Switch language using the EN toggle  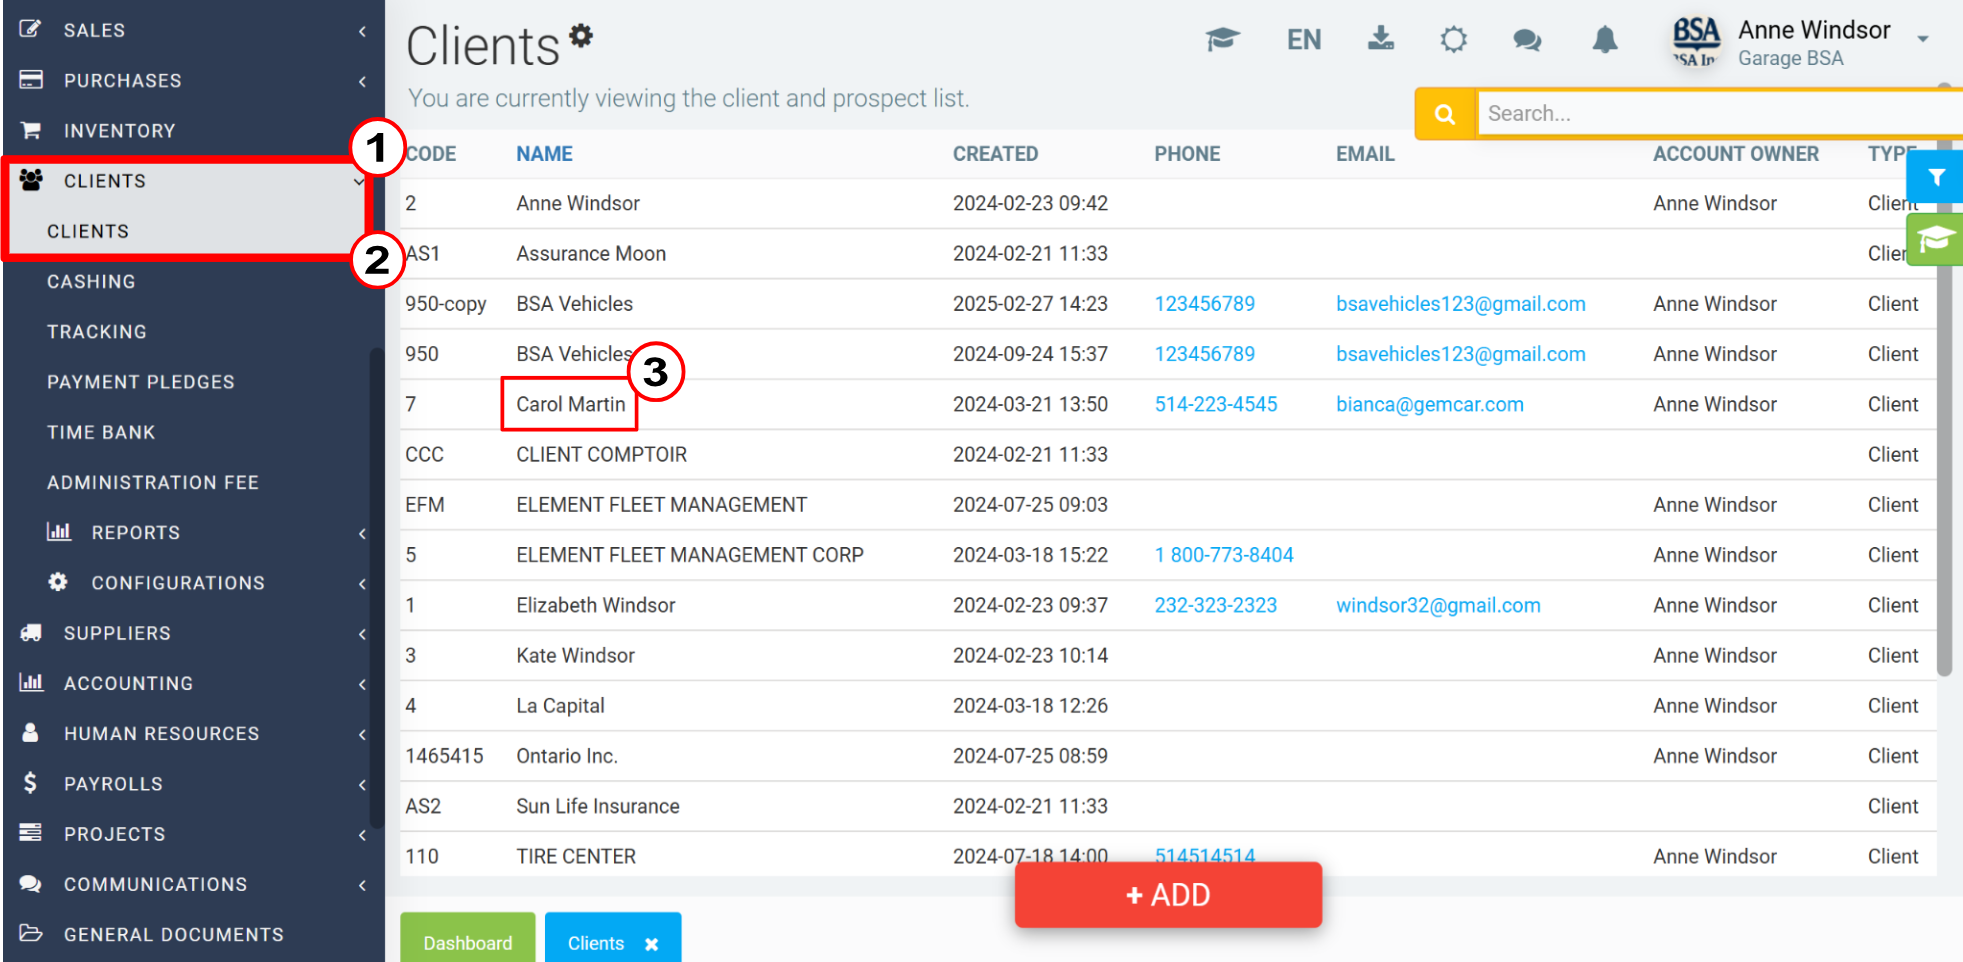[1304, 40]
